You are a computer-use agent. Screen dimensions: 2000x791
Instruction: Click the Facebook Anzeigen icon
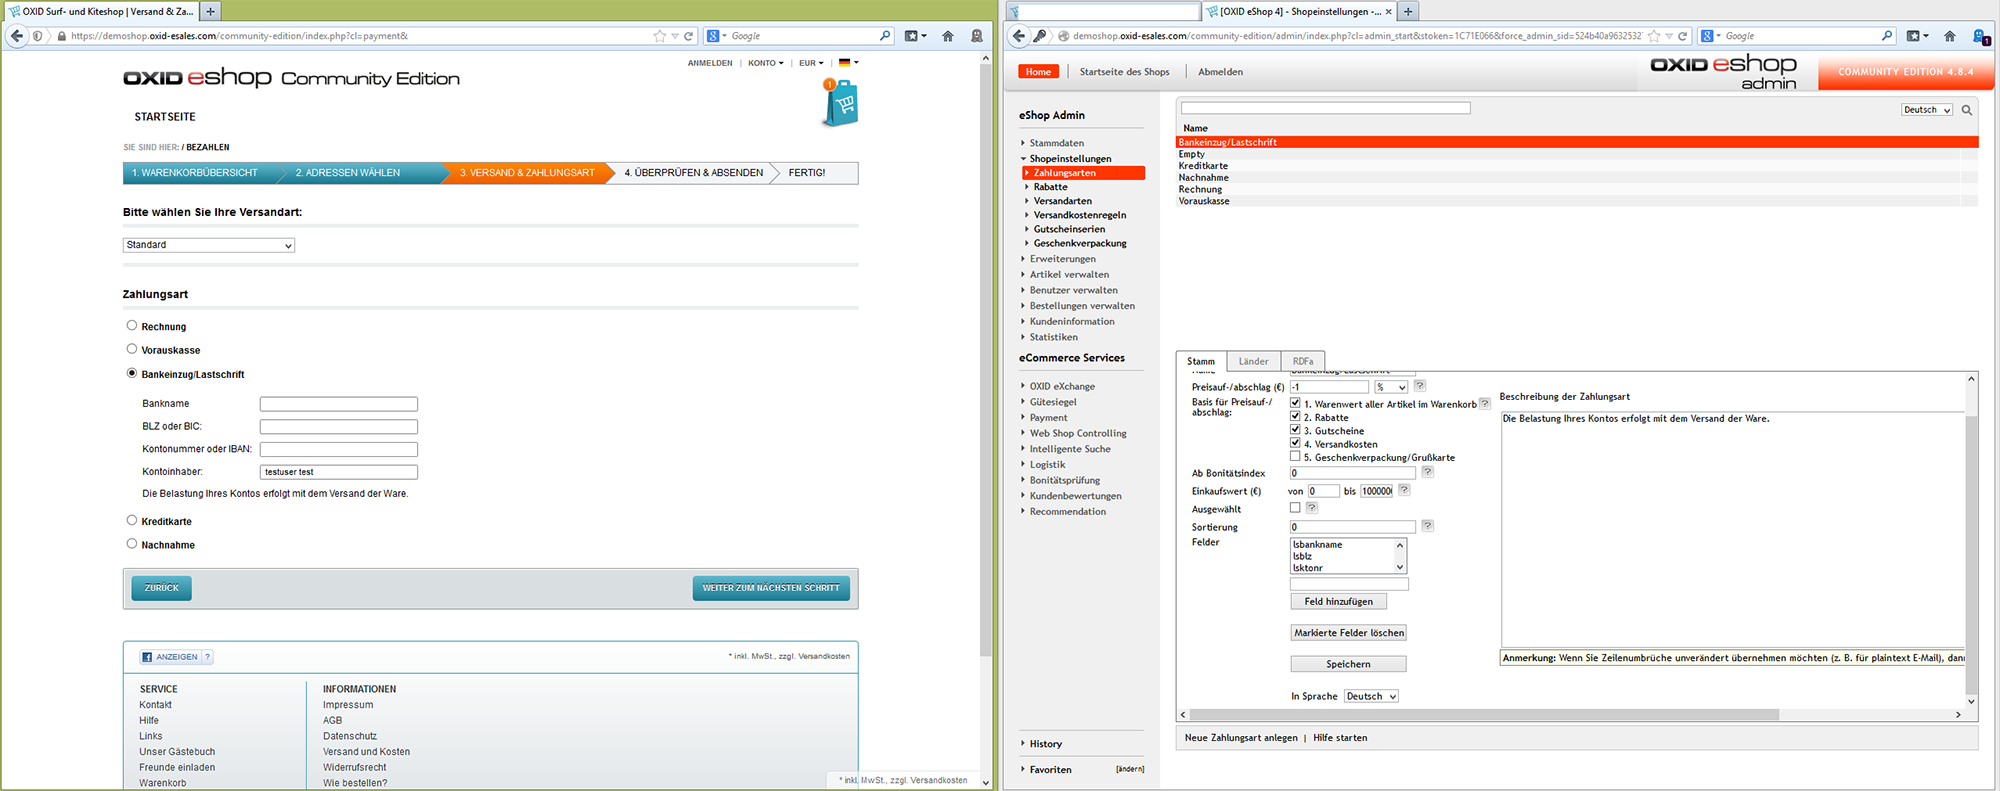pos(147,657)
